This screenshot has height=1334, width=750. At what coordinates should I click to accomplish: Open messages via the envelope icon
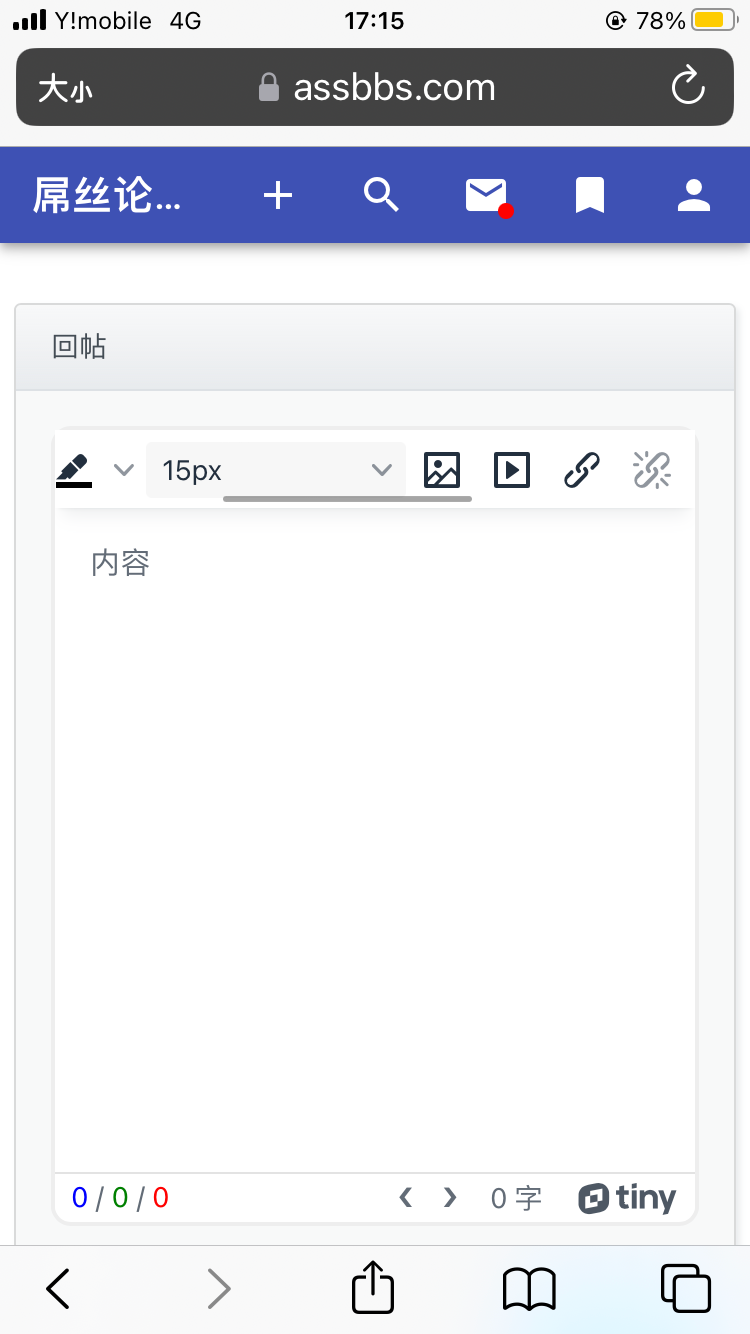(x=487, y=195)
